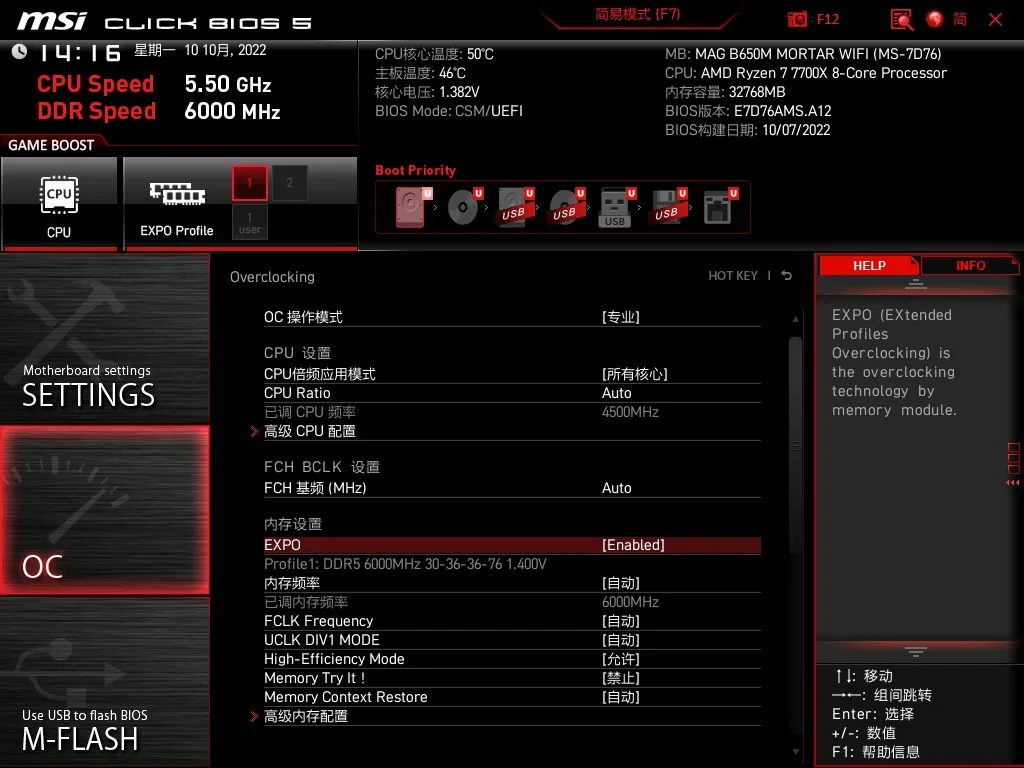
Task: Click the help panel bottom collapse handle
Action: pyautogui.click(x=915, y=651)
